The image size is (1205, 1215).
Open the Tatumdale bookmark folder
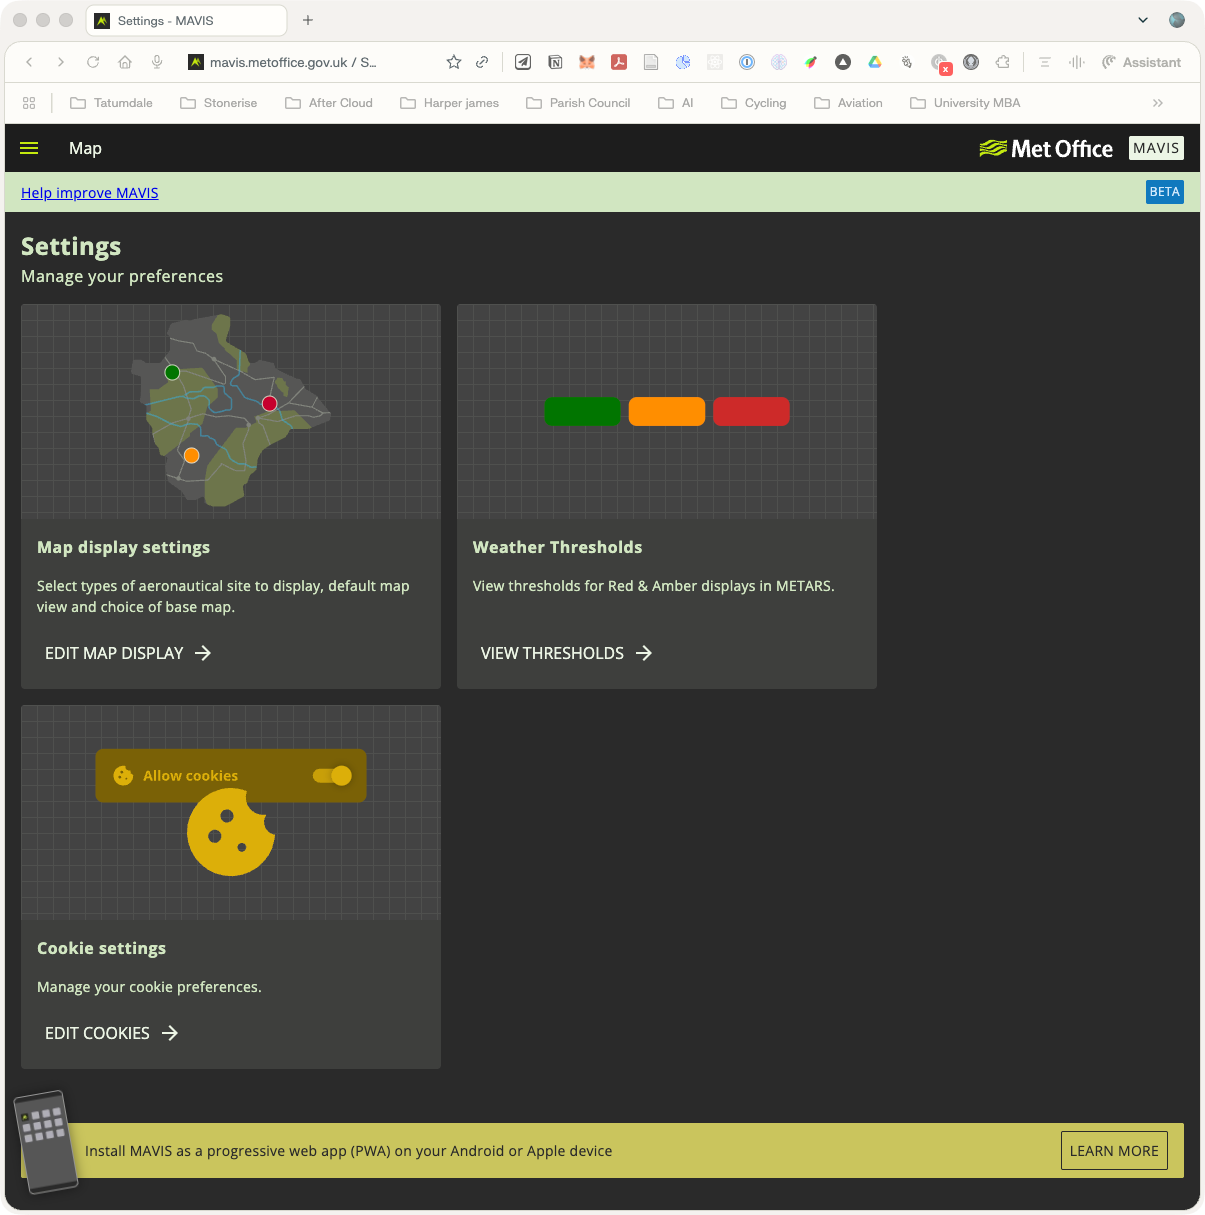coord(111,103)
